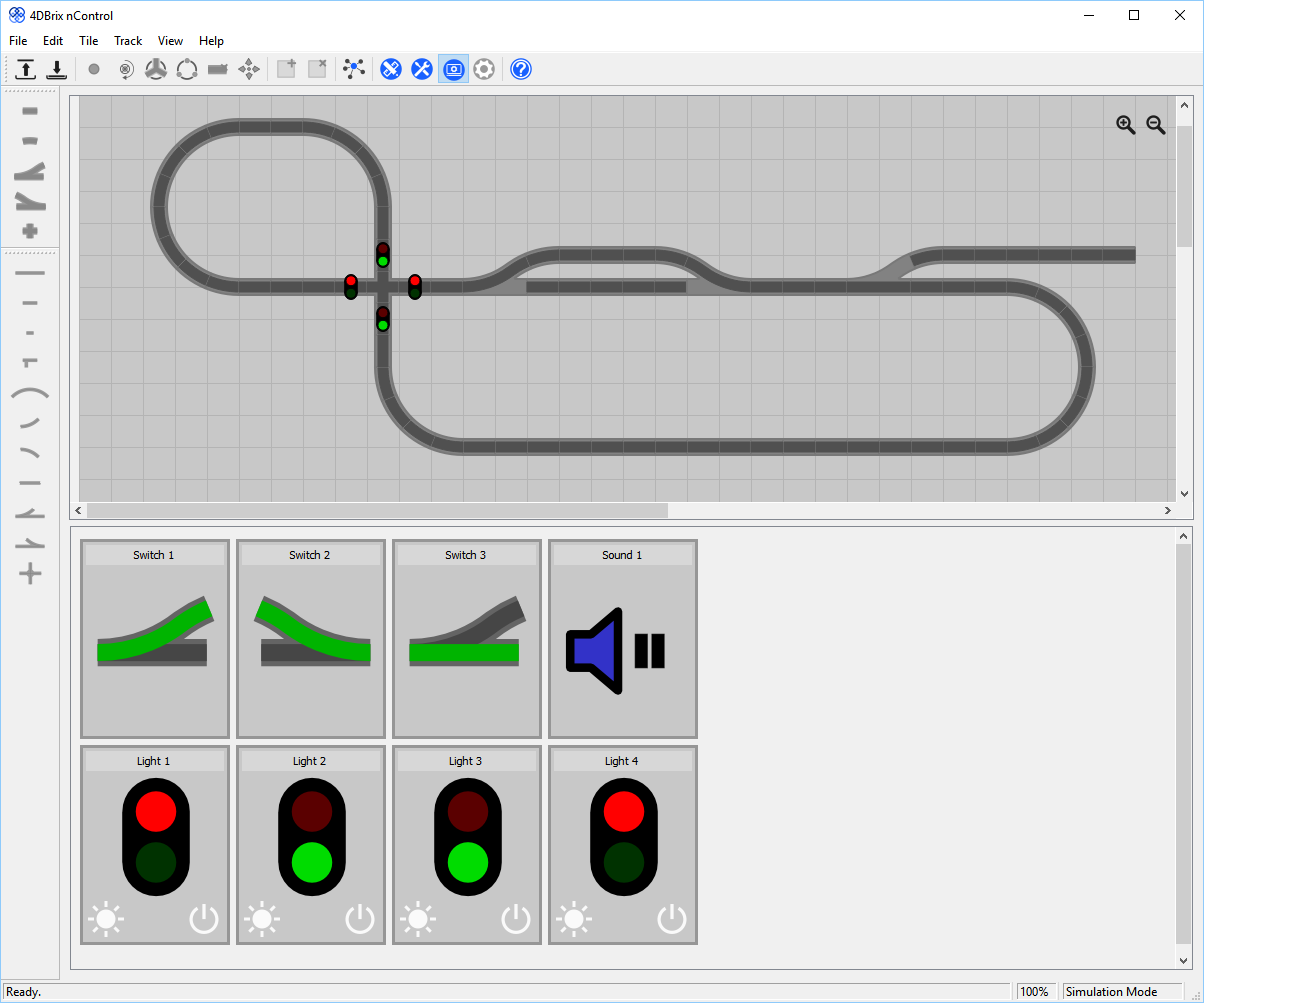The width and height of the screenshot is (1314, 1003).
Task: Open the network nodes tool
Action: coord(354,69)
